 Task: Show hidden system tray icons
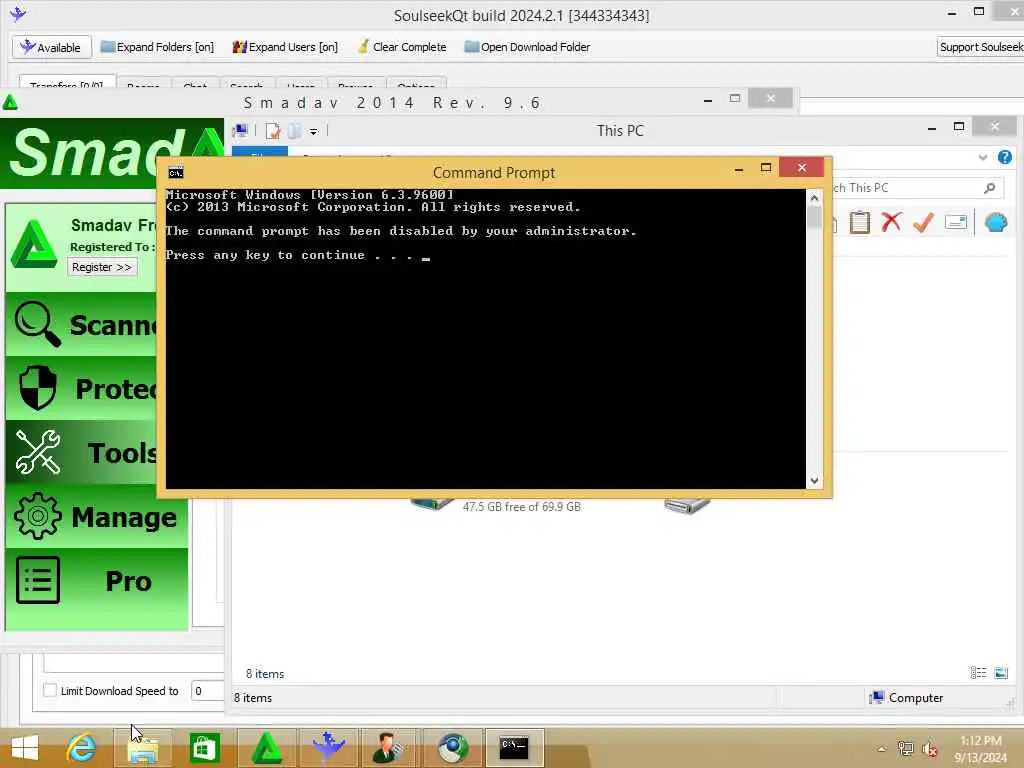[882, 749]
